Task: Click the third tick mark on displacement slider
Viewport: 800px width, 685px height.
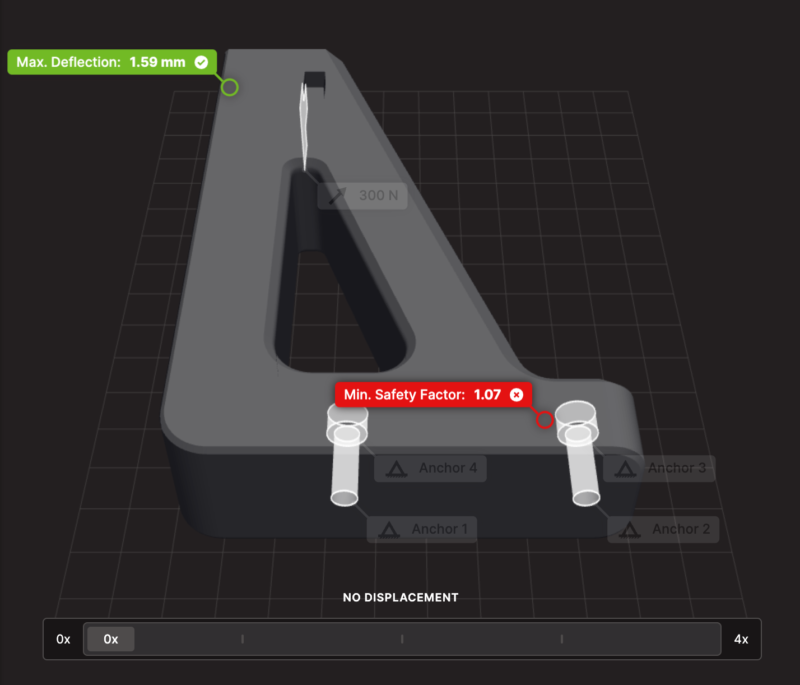Action: [562, 639]
